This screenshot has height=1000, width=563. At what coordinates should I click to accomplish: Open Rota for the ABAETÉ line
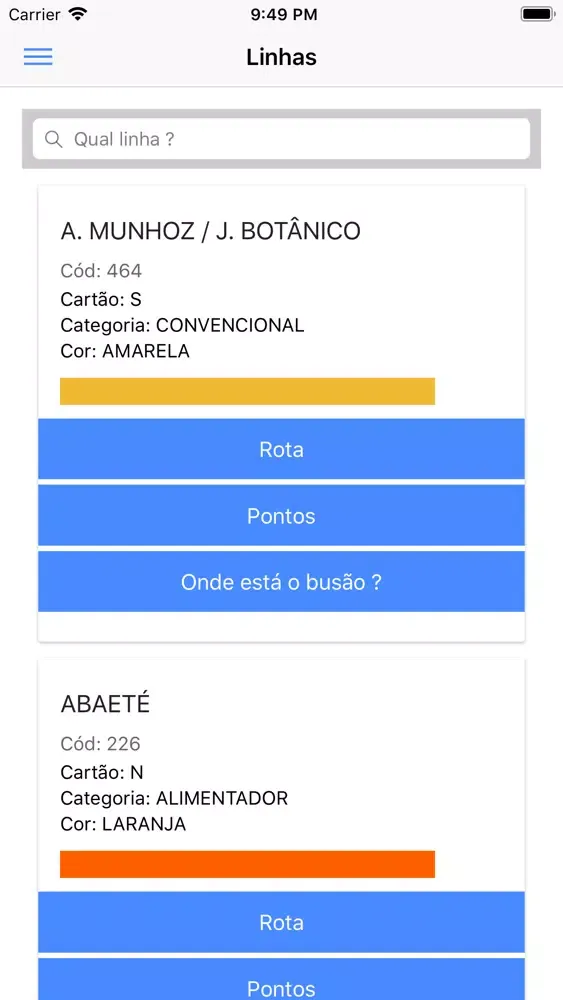(281, 922)
